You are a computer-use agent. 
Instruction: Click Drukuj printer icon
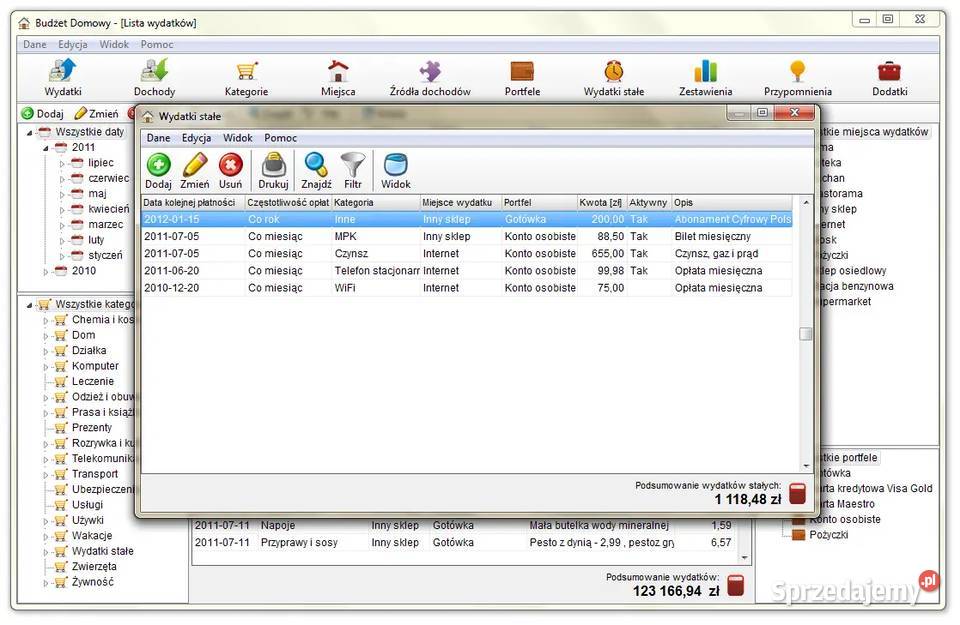(273, 171)
